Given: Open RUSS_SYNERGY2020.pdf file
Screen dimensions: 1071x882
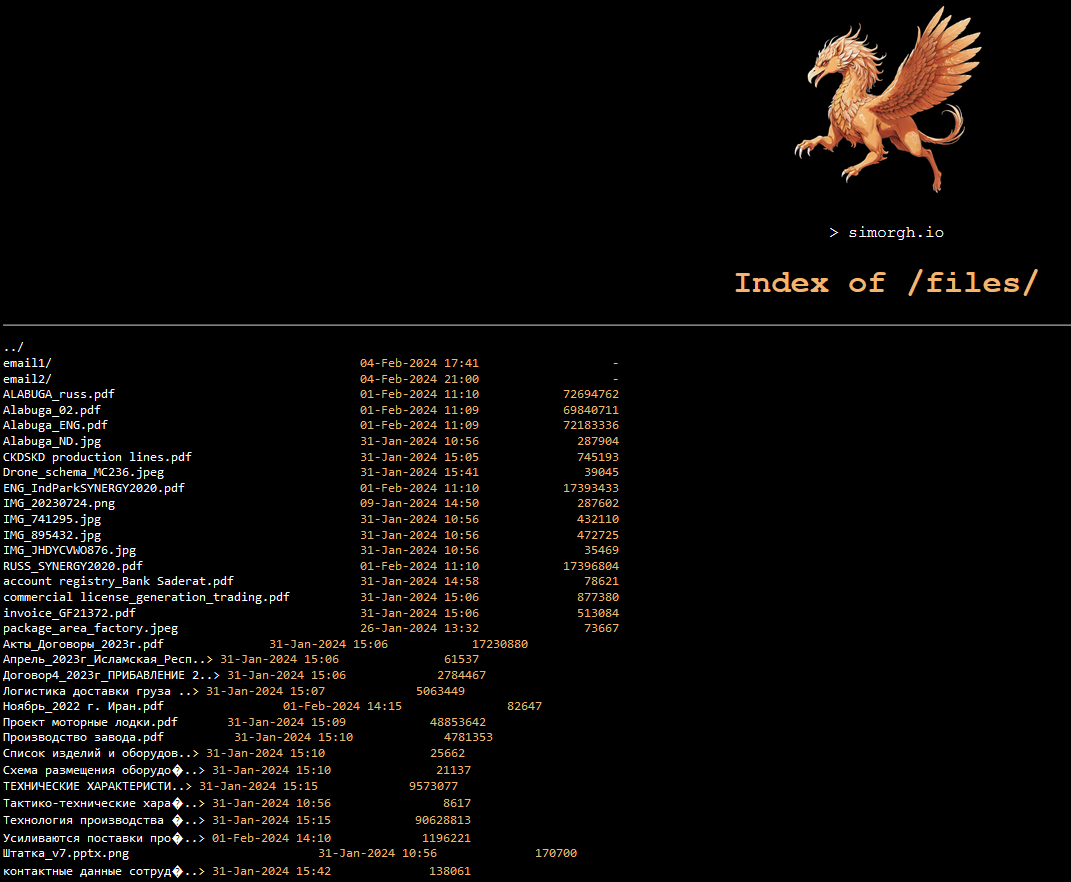Looking at the screenshot, I should (x=73, y=566).
